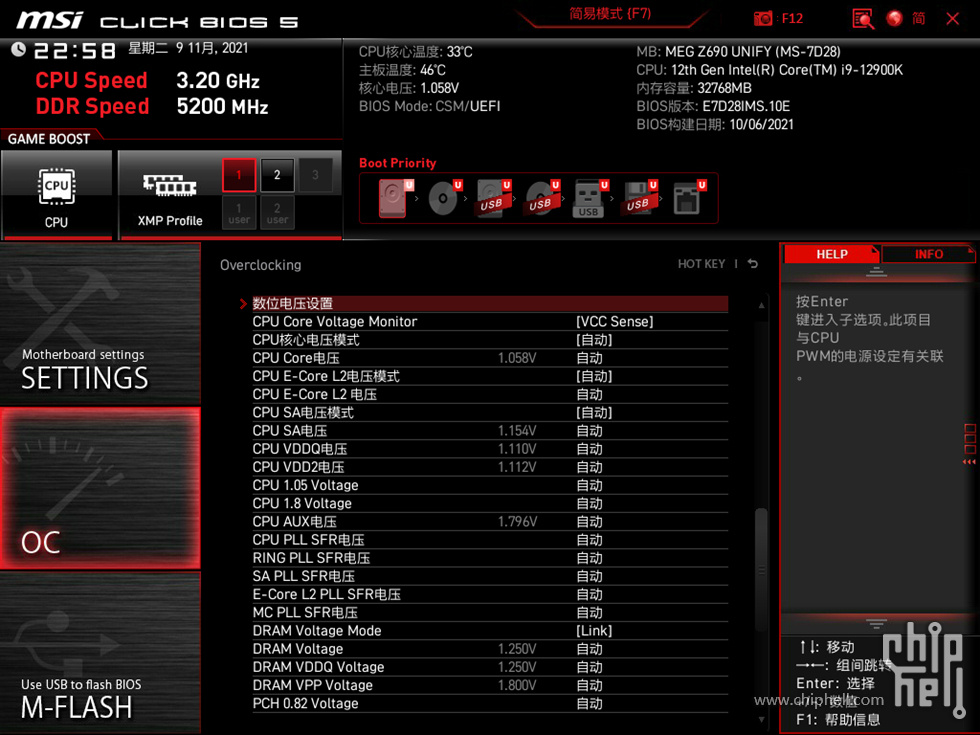Click the Overclocking page title
The height and width of the screenshot is (735, 980).
click(x=261, y=264)
